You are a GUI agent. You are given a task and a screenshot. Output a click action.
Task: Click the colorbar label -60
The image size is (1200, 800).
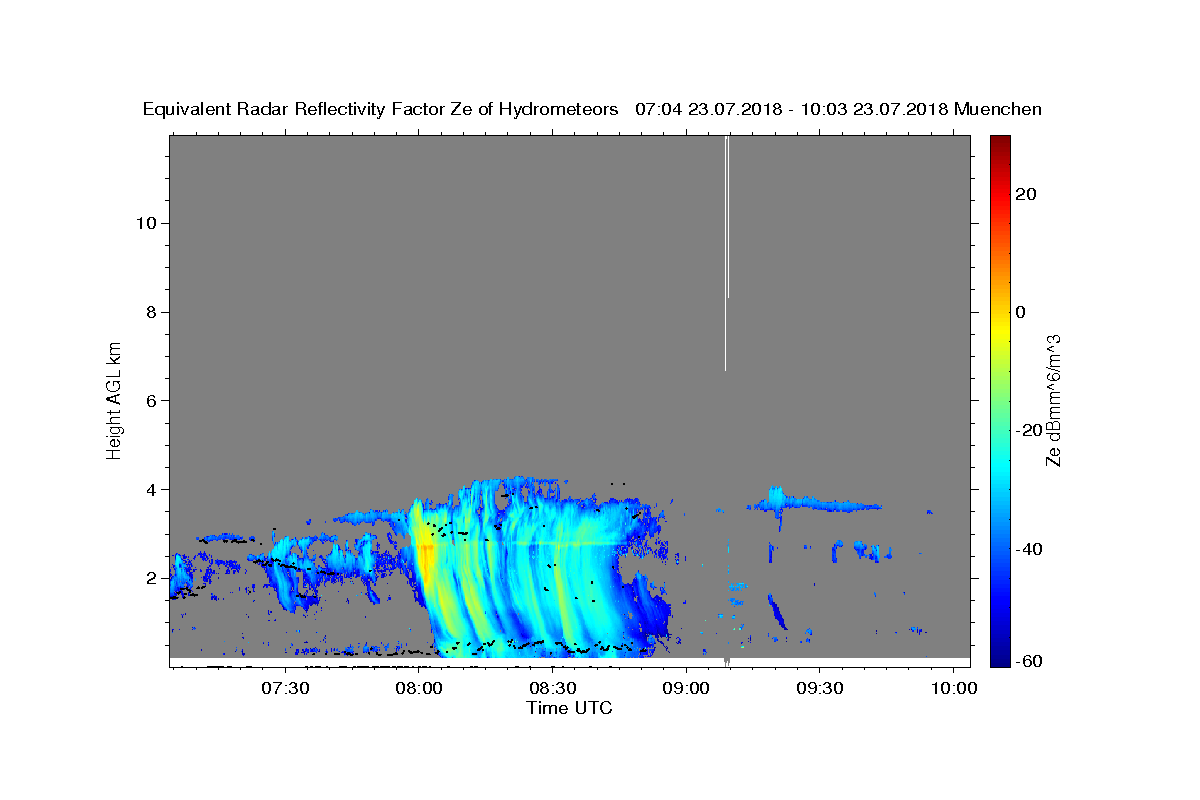(1028, 660)
